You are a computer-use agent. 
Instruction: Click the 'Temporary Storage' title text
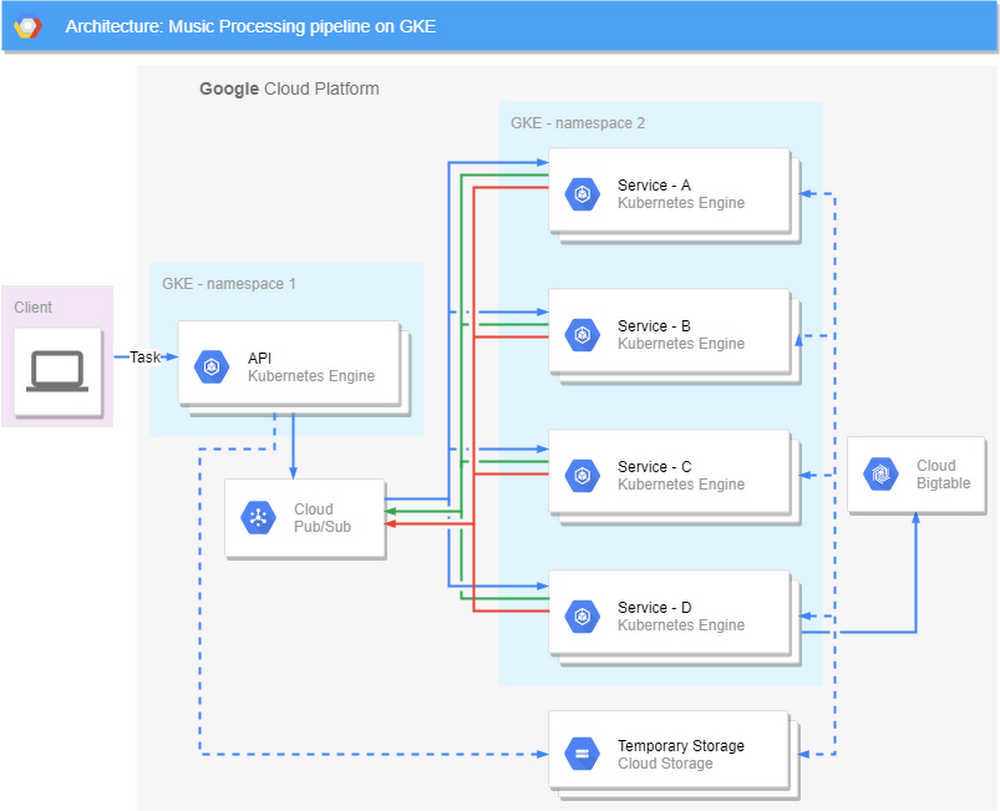click(680, 746)
